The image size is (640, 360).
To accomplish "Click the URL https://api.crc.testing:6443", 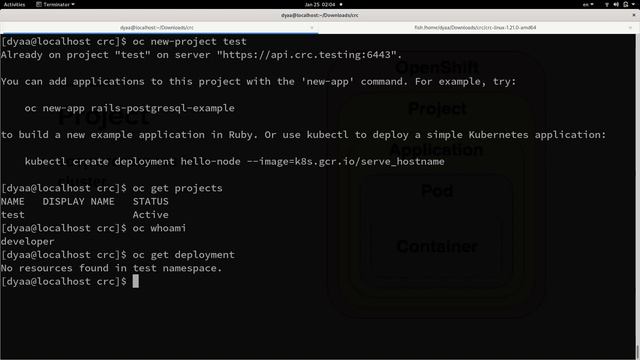I will point(308,55).
